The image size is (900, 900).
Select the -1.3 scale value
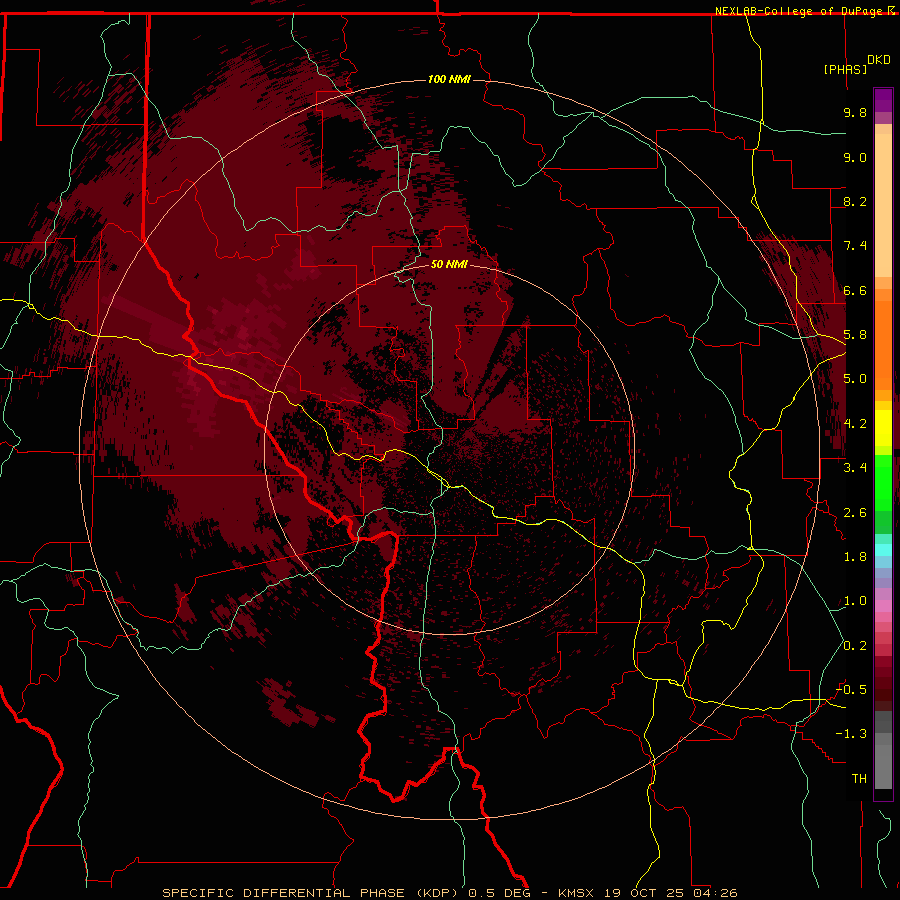pos(851,734)
